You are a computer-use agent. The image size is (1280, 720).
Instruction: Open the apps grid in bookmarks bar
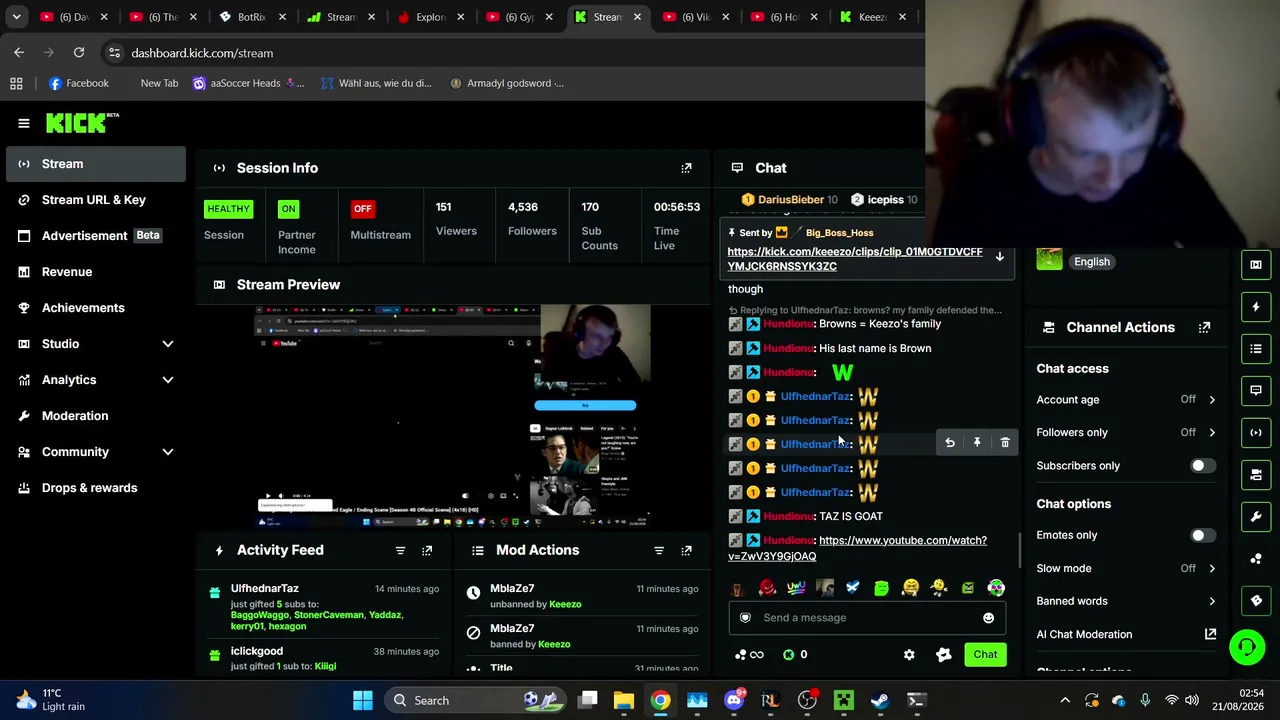coord(16,83)
